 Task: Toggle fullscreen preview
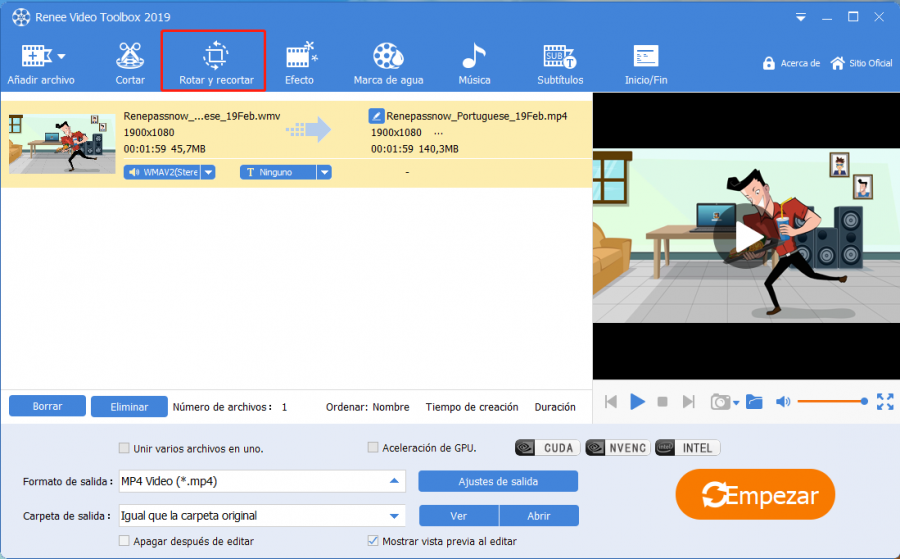click(x=885, y=402)
